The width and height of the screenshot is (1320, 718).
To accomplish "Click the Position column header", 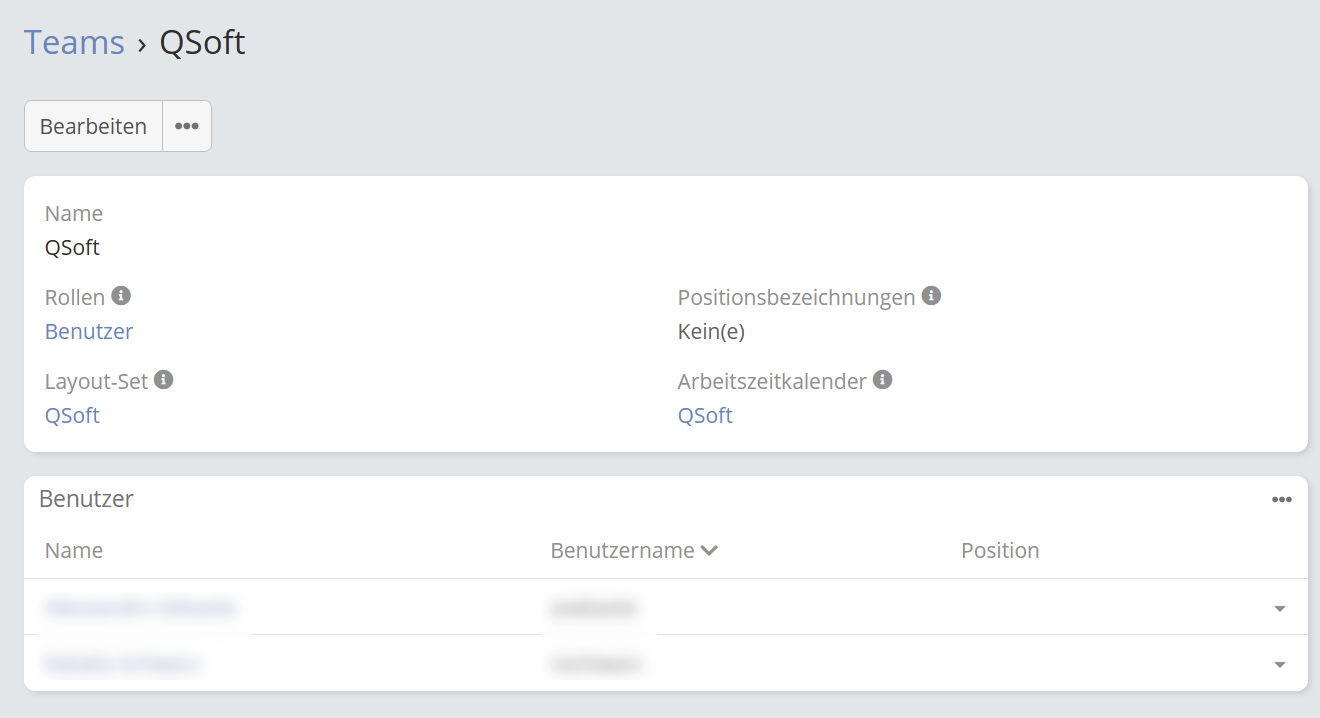I will pyautogui.click(x=1000, y=550).
